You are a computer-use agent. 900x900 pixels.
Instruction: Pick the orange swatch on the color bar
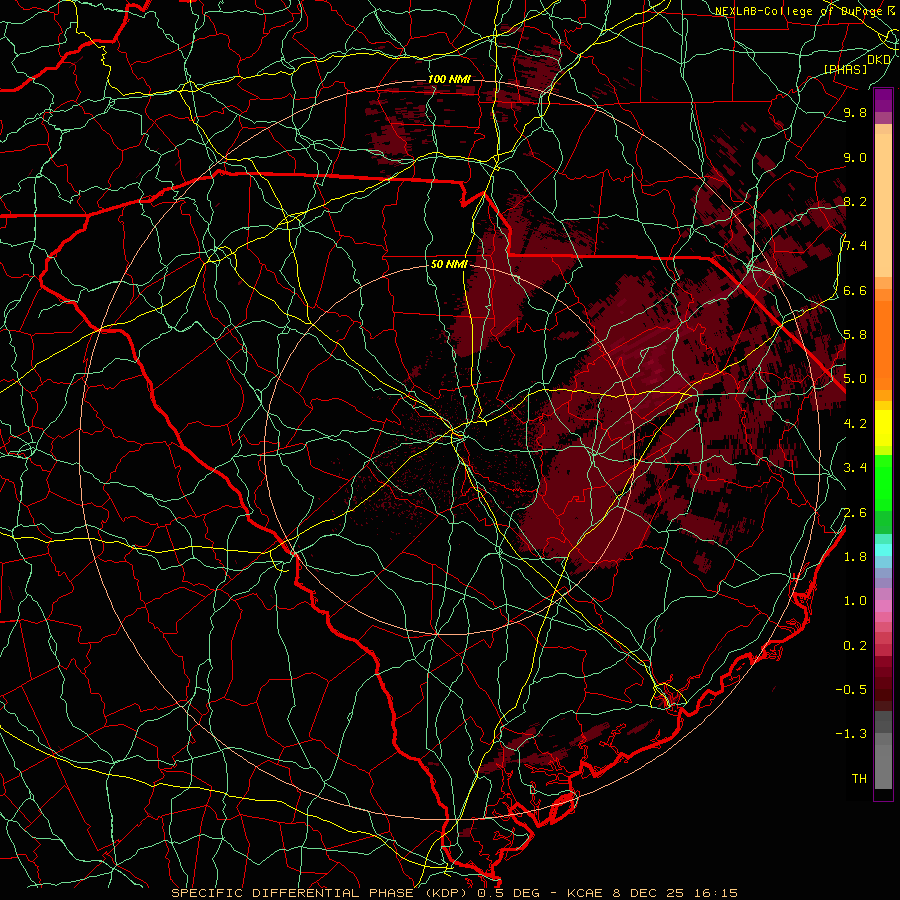pos(883,344)
